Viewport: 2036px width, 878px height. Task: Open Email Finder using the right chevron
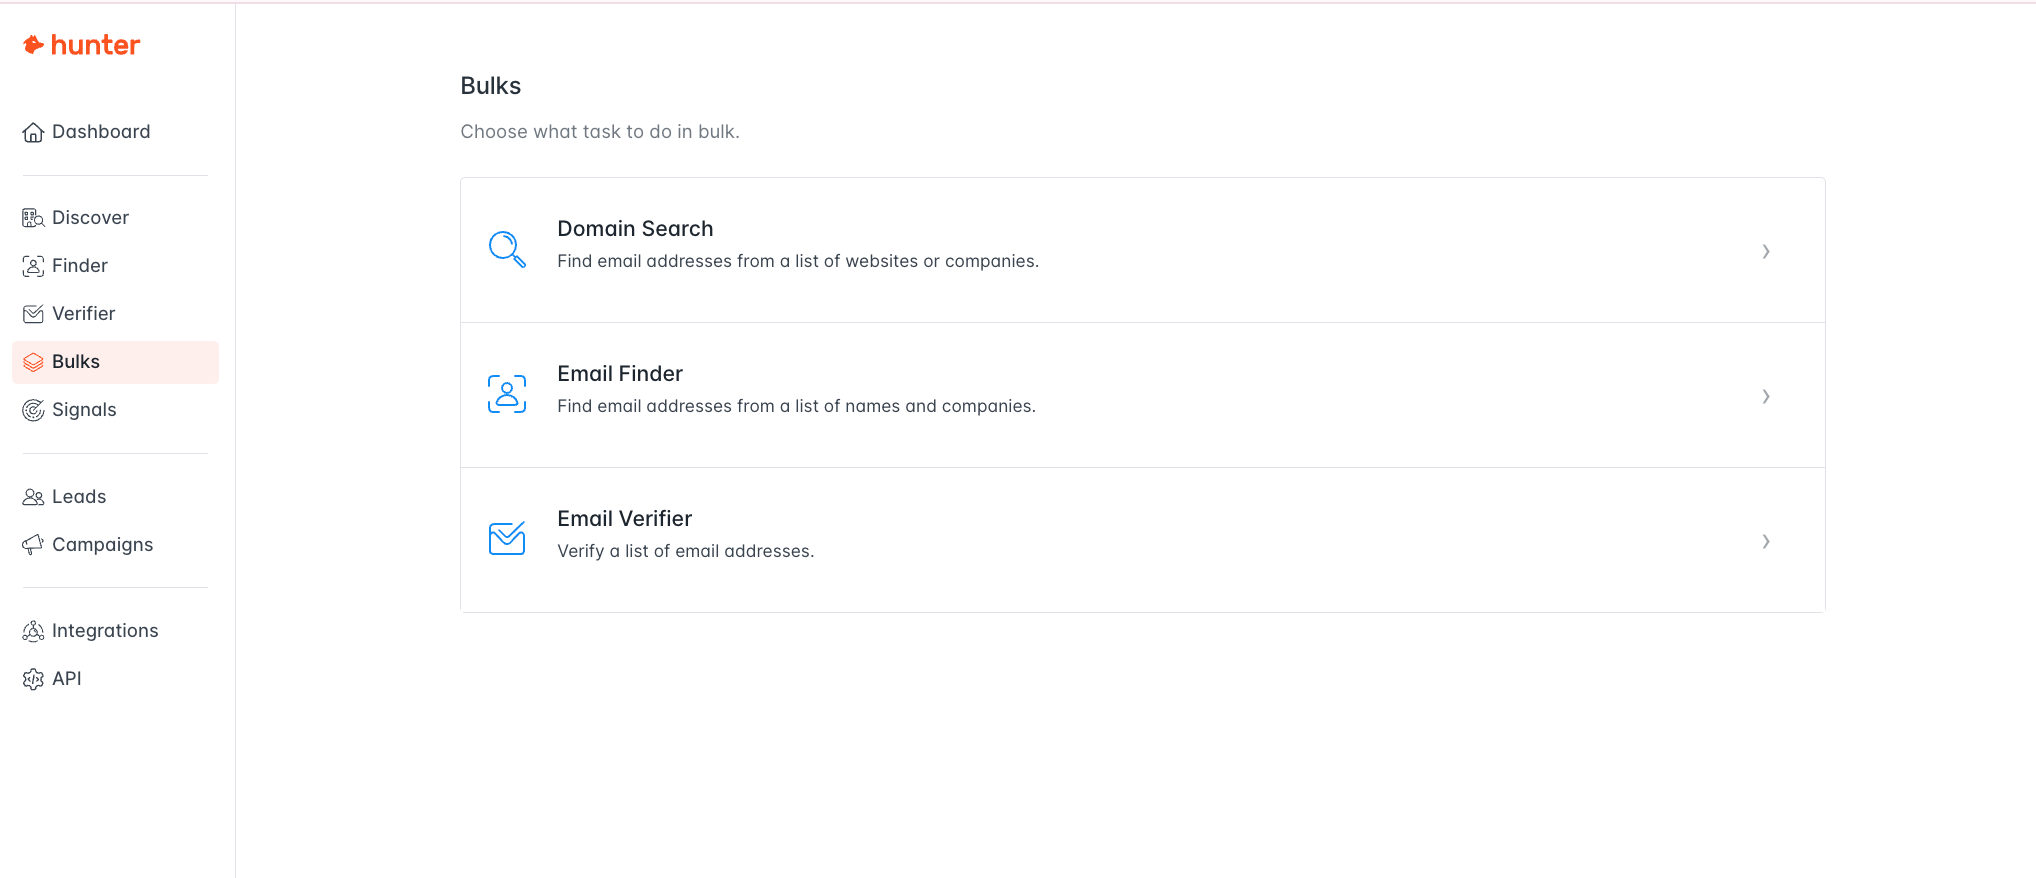click(1766, 396)
